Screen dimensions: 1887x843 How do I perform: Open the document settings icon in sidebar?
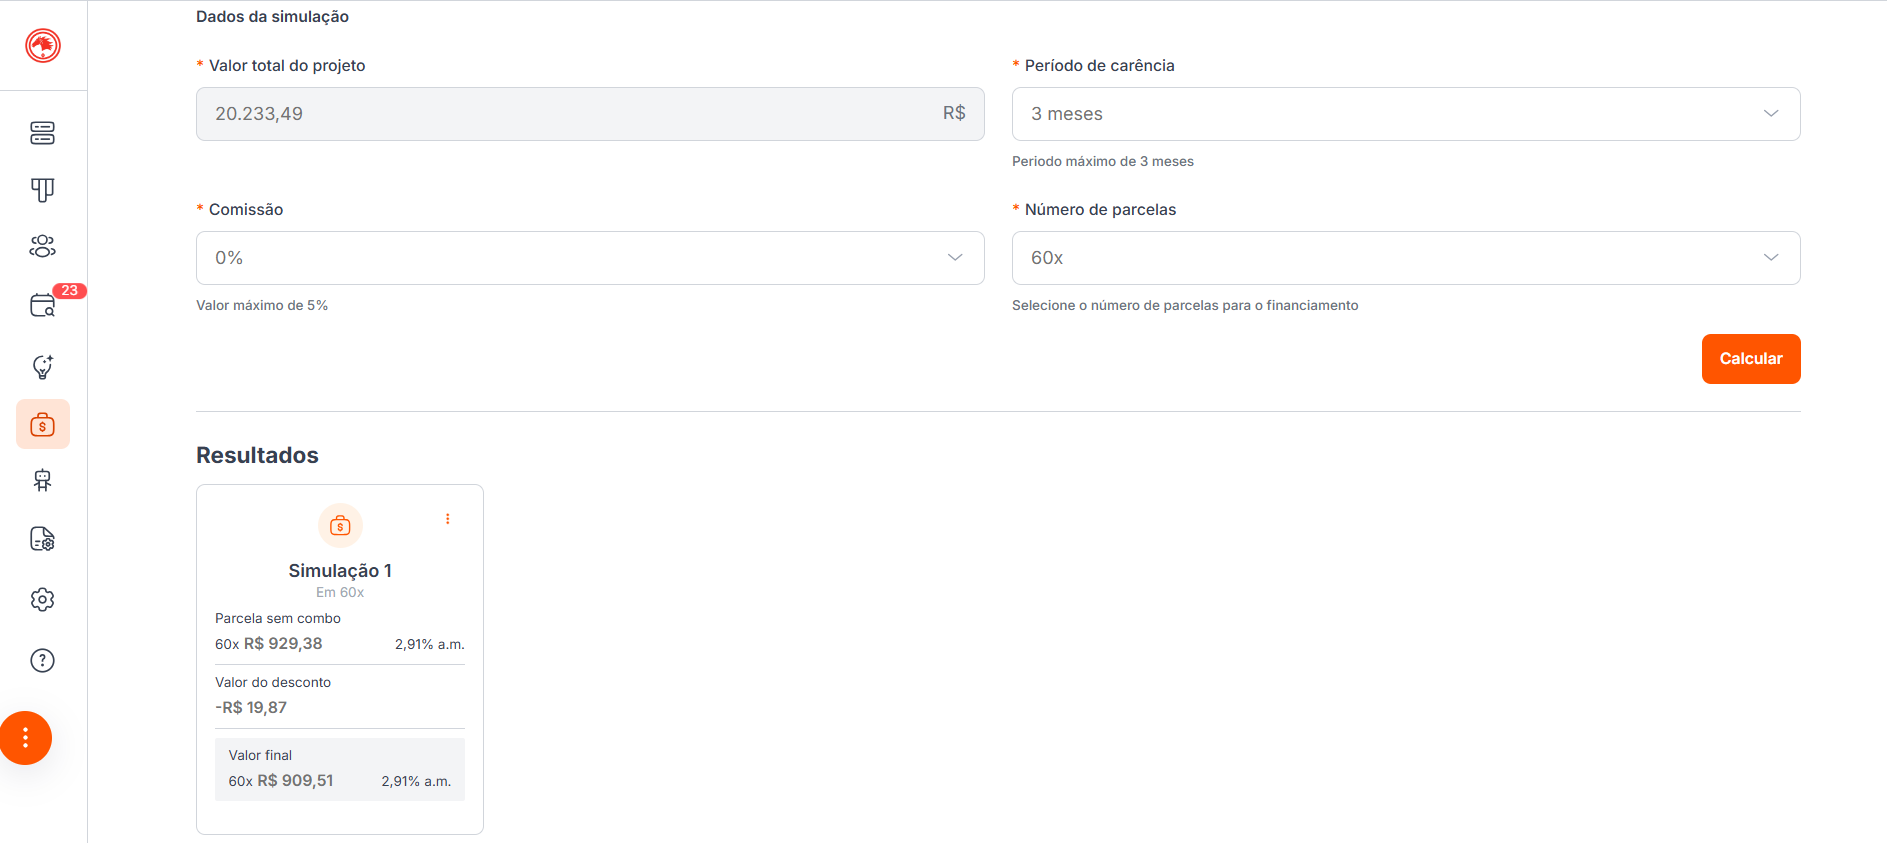tap(42, 539)
